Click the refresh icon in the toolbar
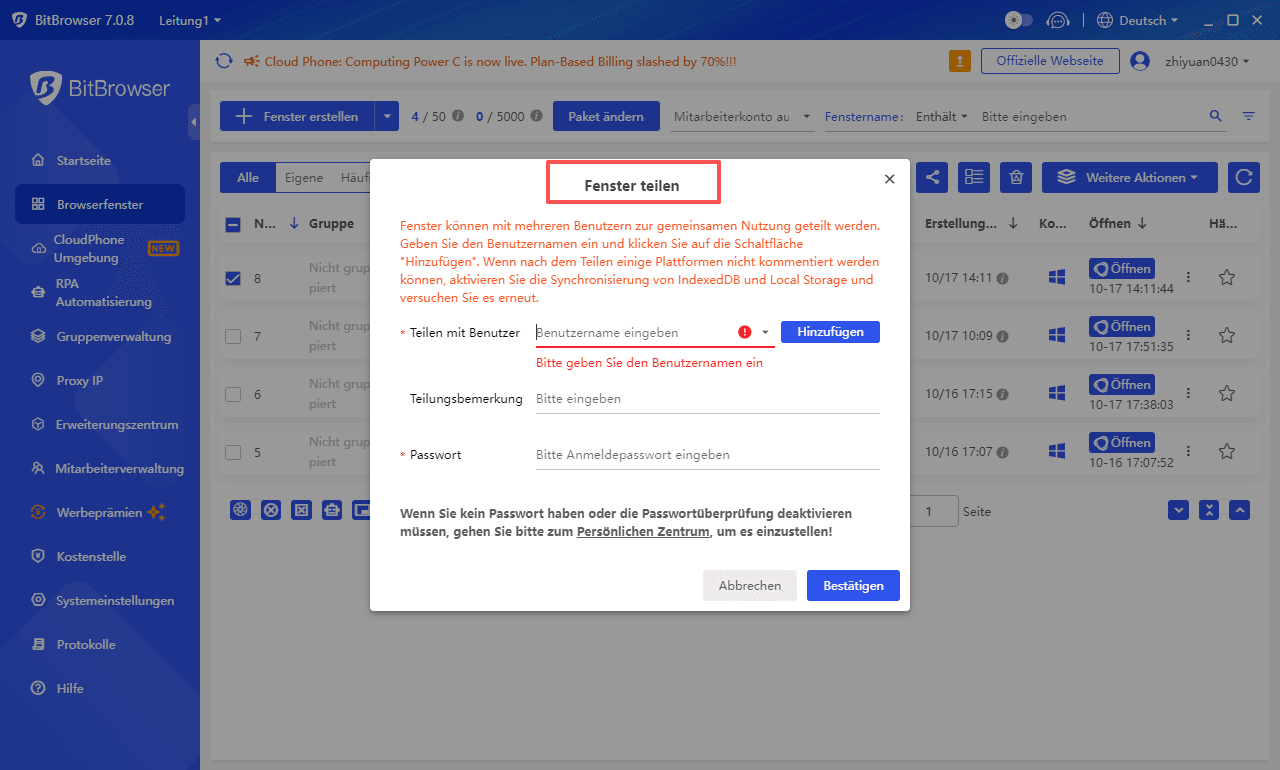Viewport: 1280px width, 770px height. [x=1243, y=177]
